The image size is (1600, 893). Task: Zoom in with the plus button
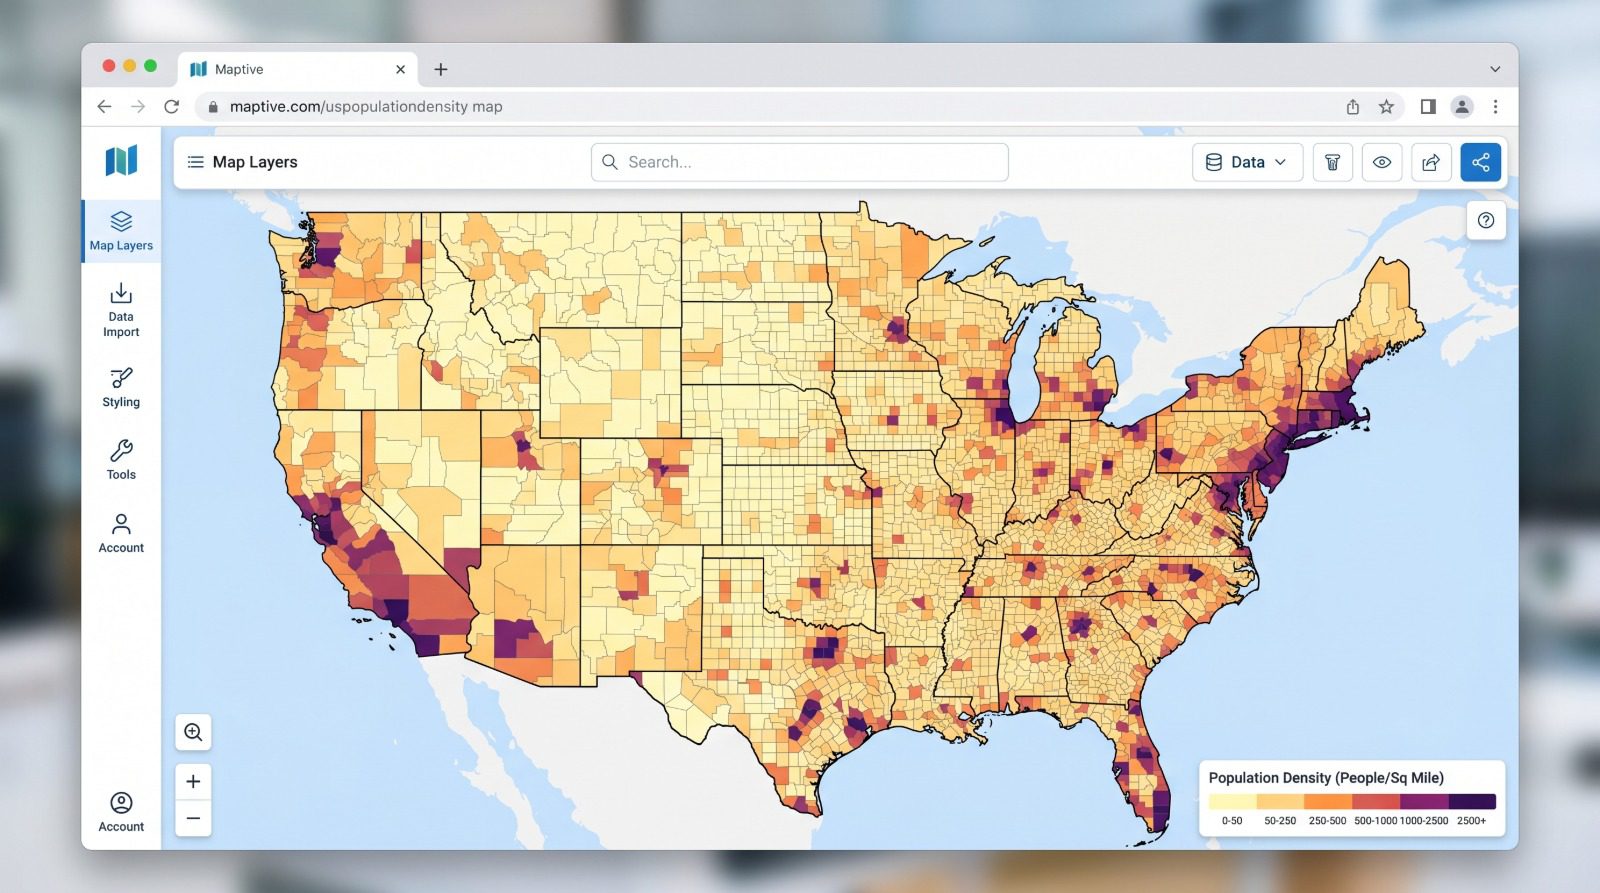[193, 781]
